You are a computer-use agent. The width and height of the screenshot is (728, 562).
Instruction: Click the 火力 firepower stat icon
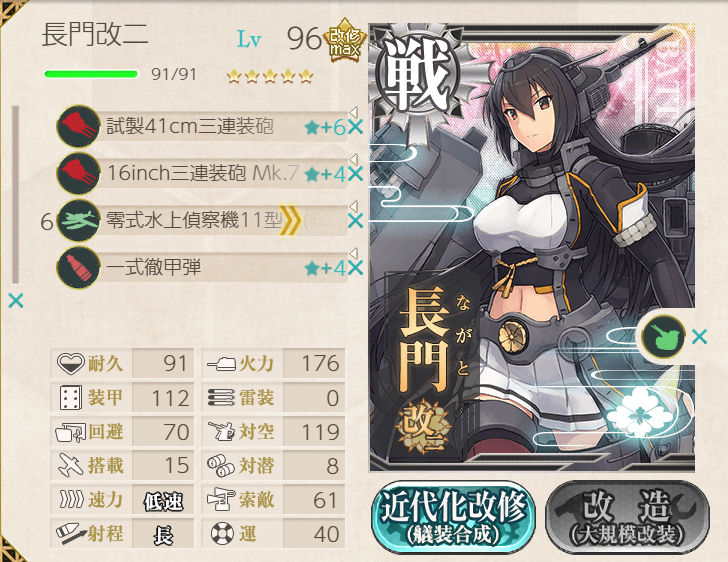[221, 363]
